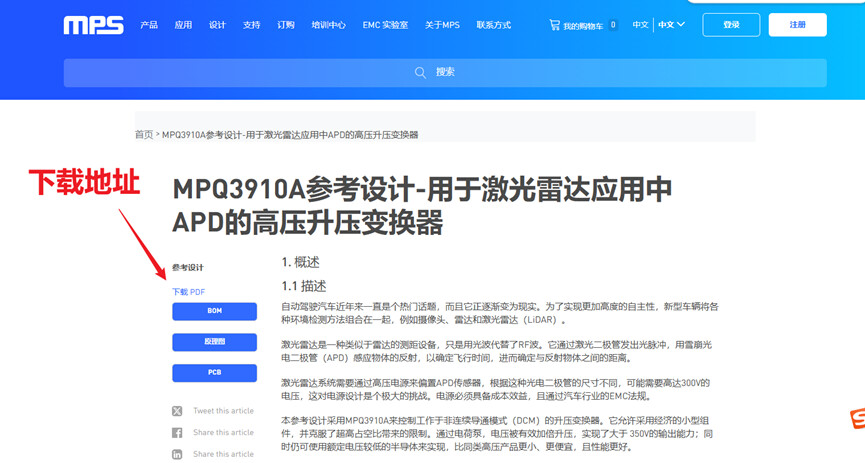Open the 设计 navigation menu
This screenshot has height=463, width=865.
click(217, 25)
